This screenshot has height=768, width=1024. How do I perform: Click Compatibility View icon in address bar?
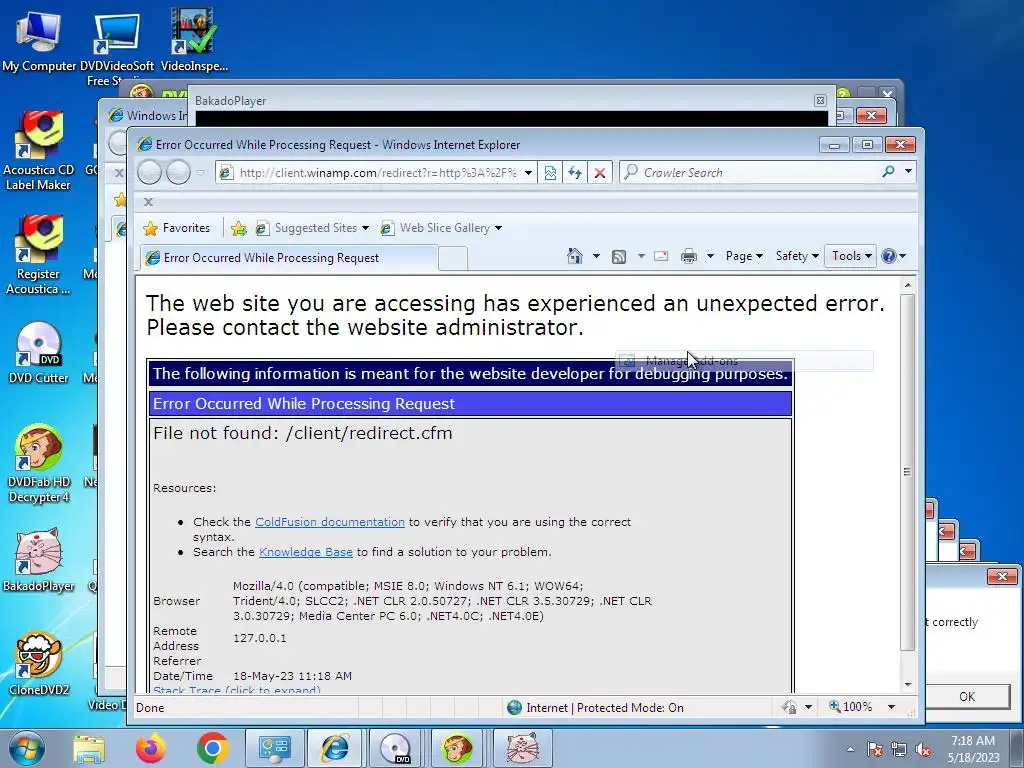[x=550, y=172]
